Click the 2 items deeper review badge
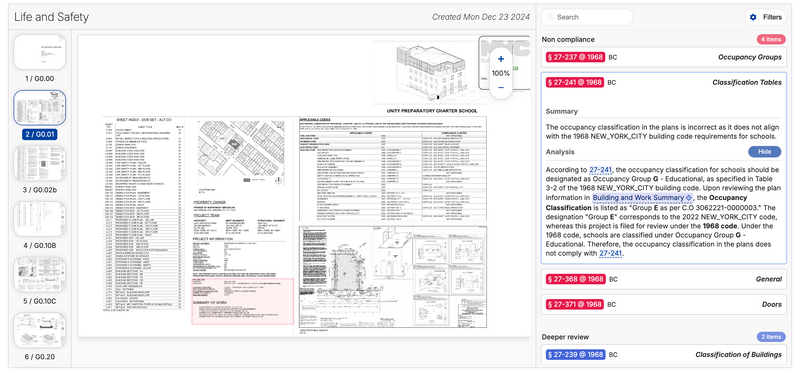The width and height of the screenshot is (800, 375). pyautogui.click(x=771, y=337)
